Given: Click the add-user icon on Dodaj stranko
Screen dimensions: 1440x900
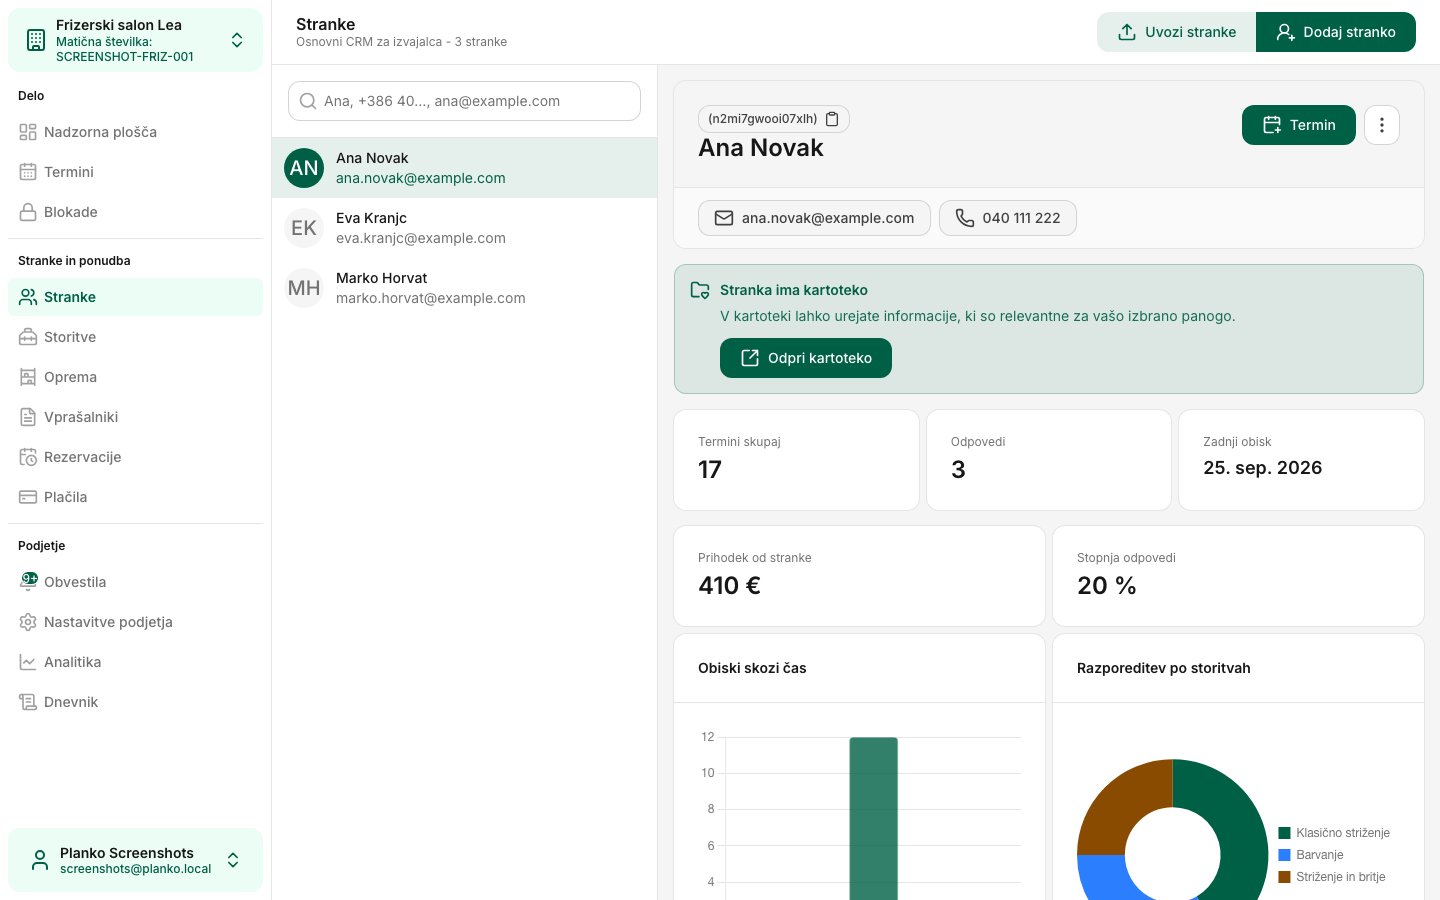Looking at the screenshot, I should point(1286,32).
